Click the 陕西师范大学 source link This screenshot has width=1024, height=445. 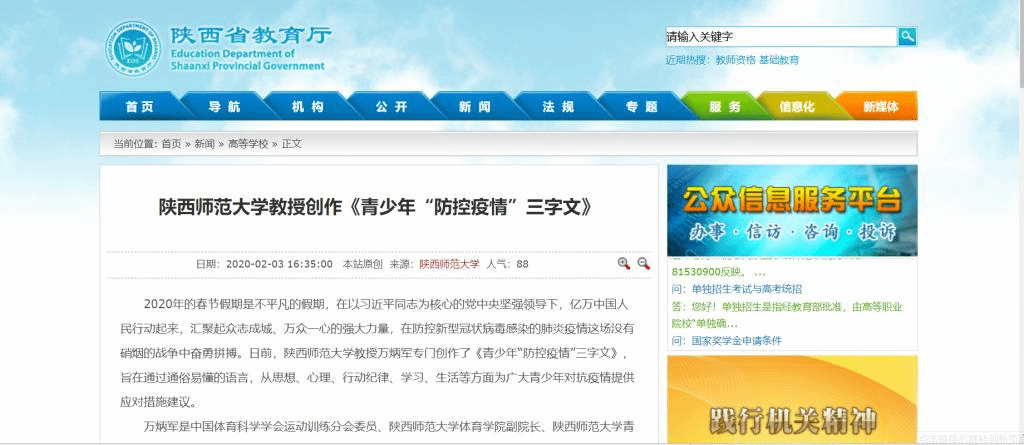449,264
